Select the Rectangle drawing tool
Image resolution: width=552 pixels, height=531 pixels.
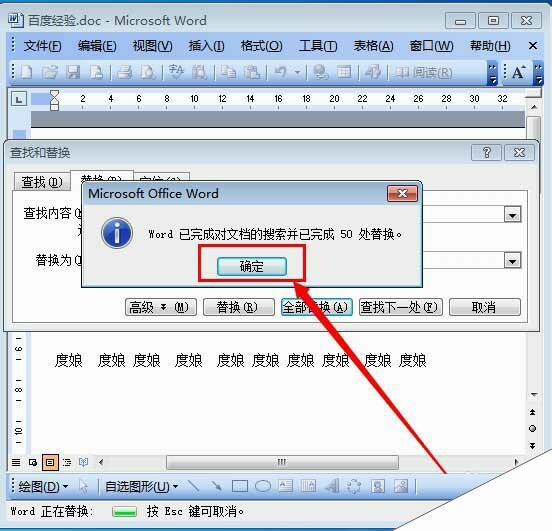click(240, 487)
